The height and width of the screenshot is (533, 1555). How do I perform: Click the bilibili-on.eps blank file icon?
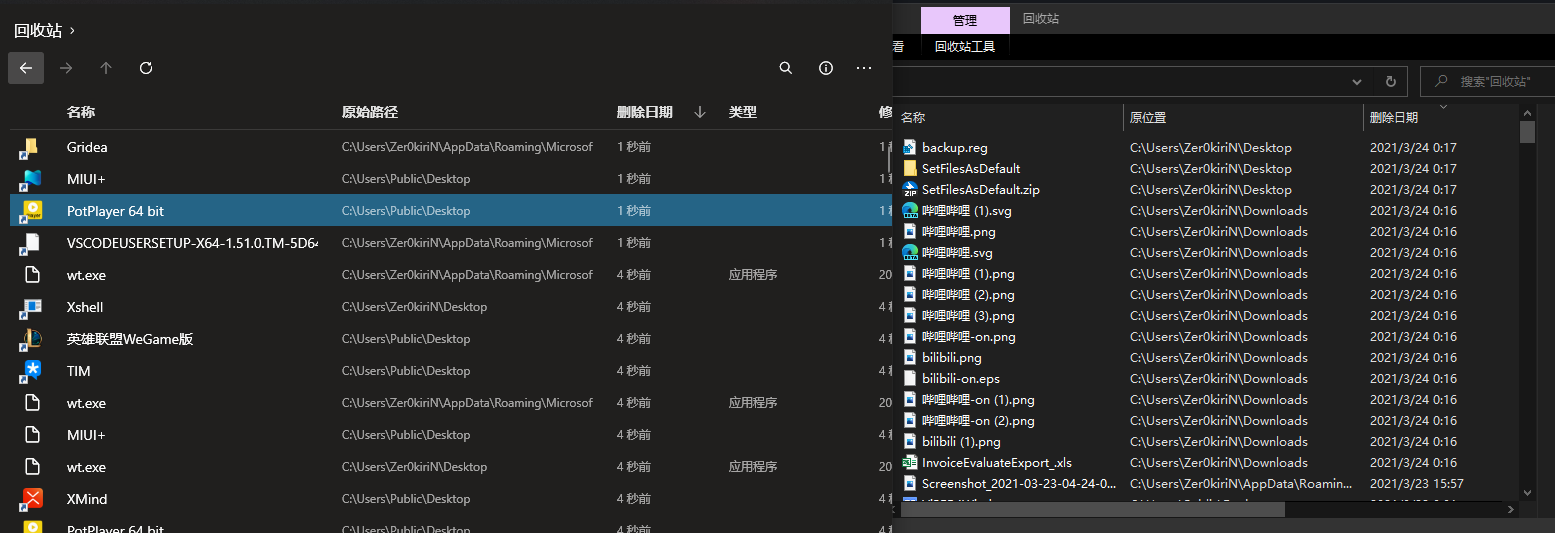[910, 379]
